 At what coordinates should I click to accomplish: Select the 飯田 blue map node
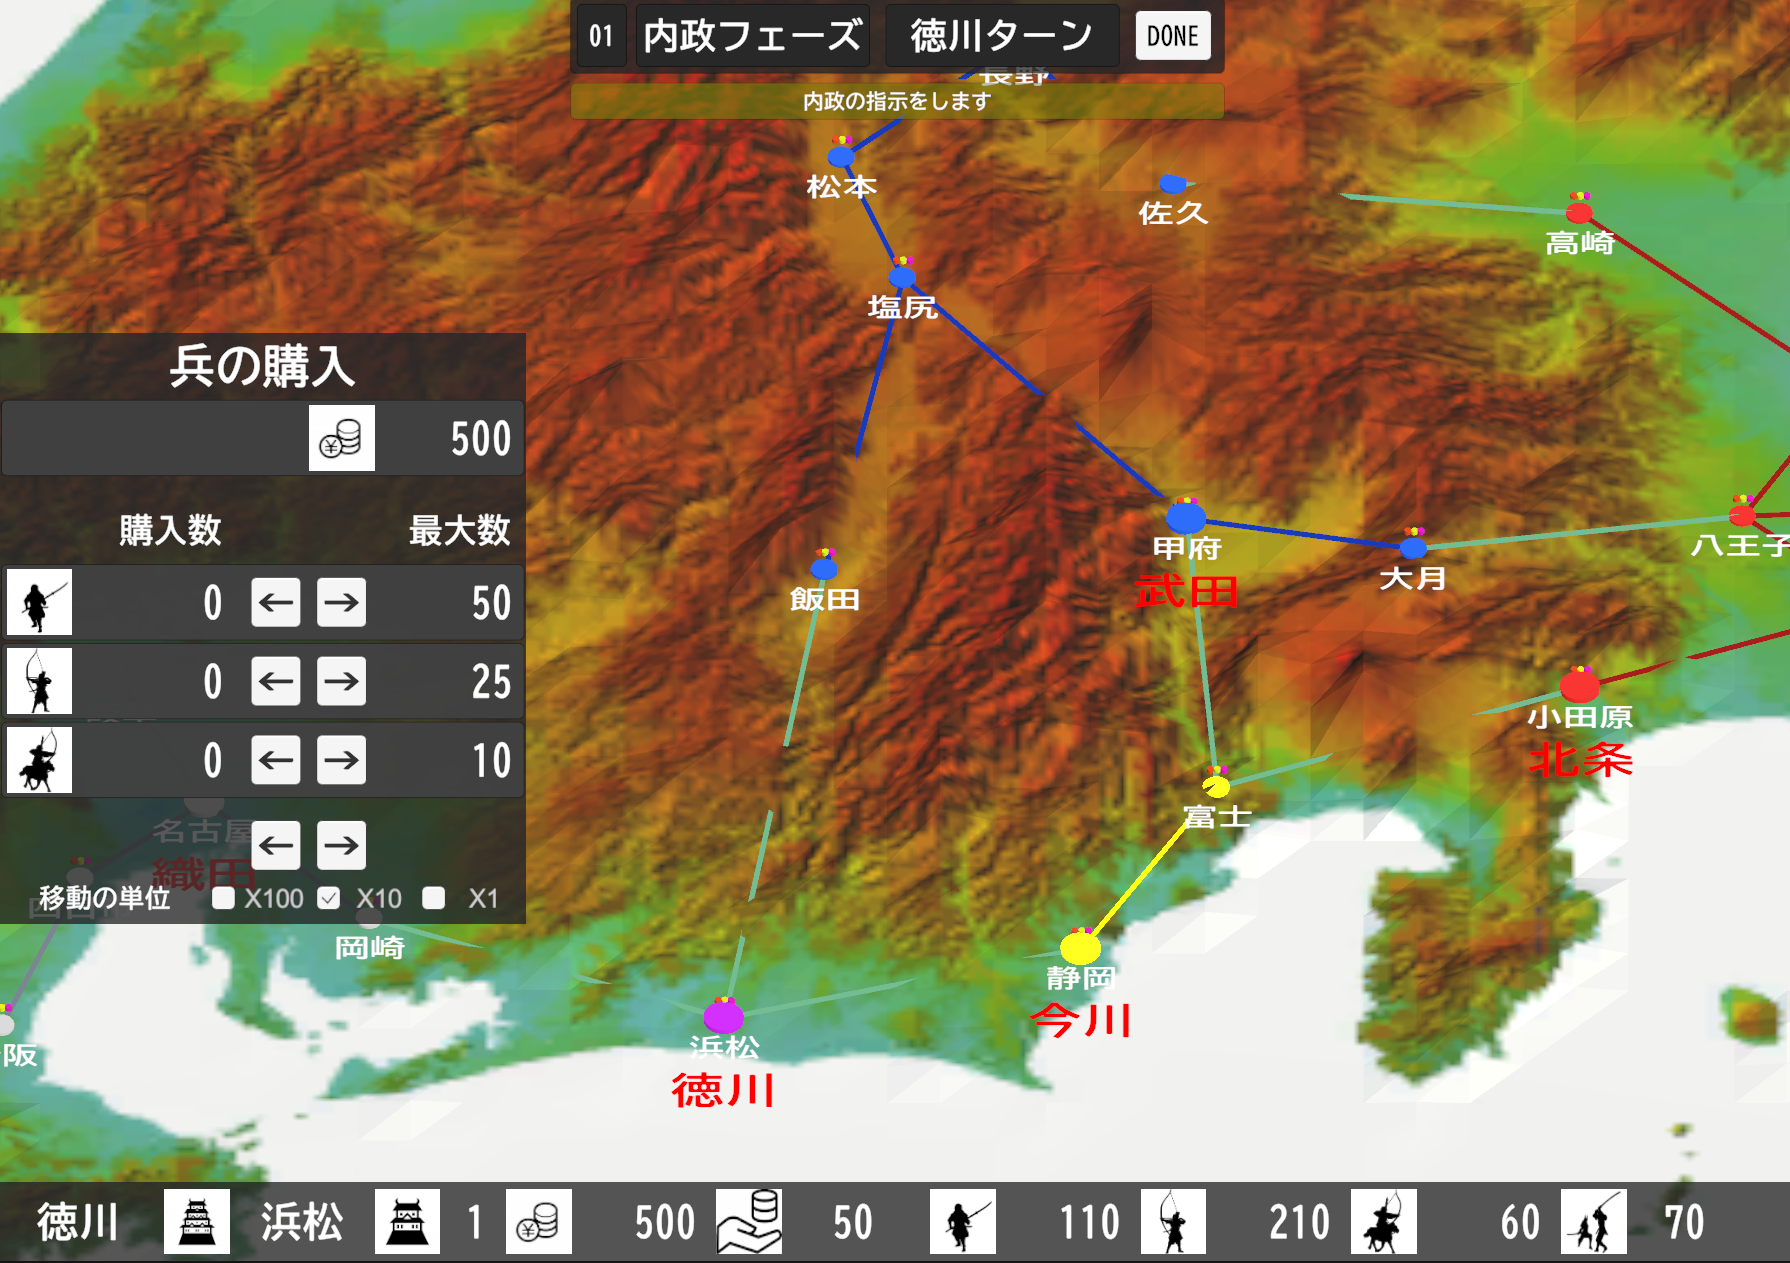click(824, 568)
